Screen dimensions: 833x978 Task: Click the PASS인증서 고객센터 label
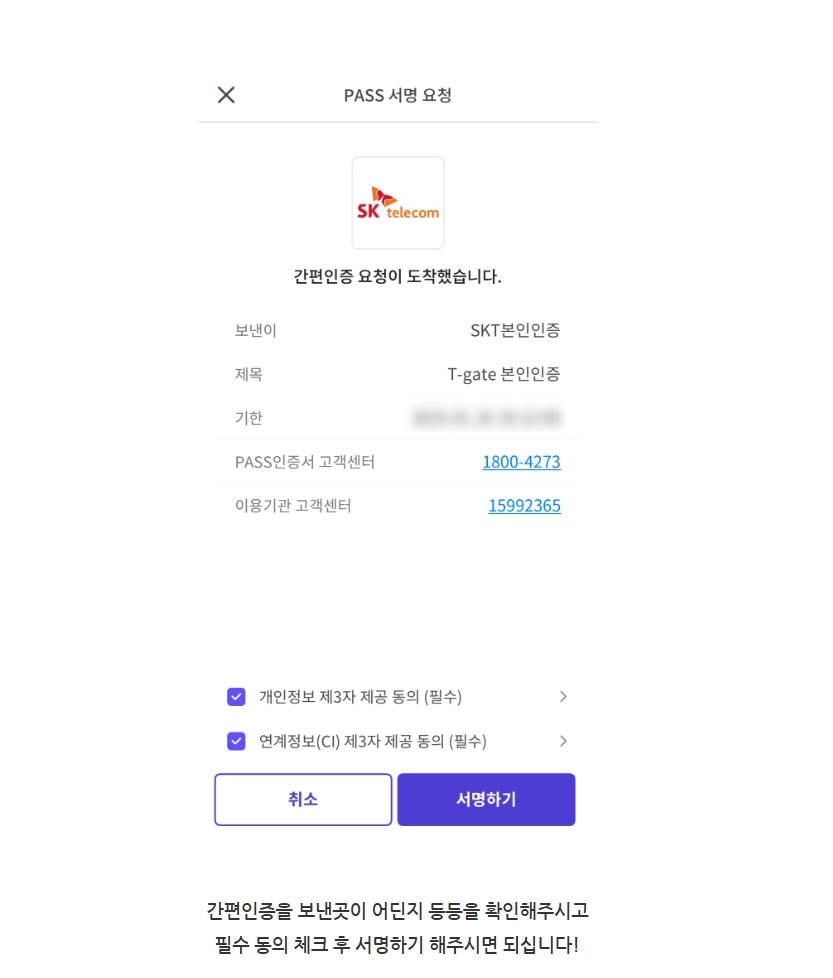(305, 462)
